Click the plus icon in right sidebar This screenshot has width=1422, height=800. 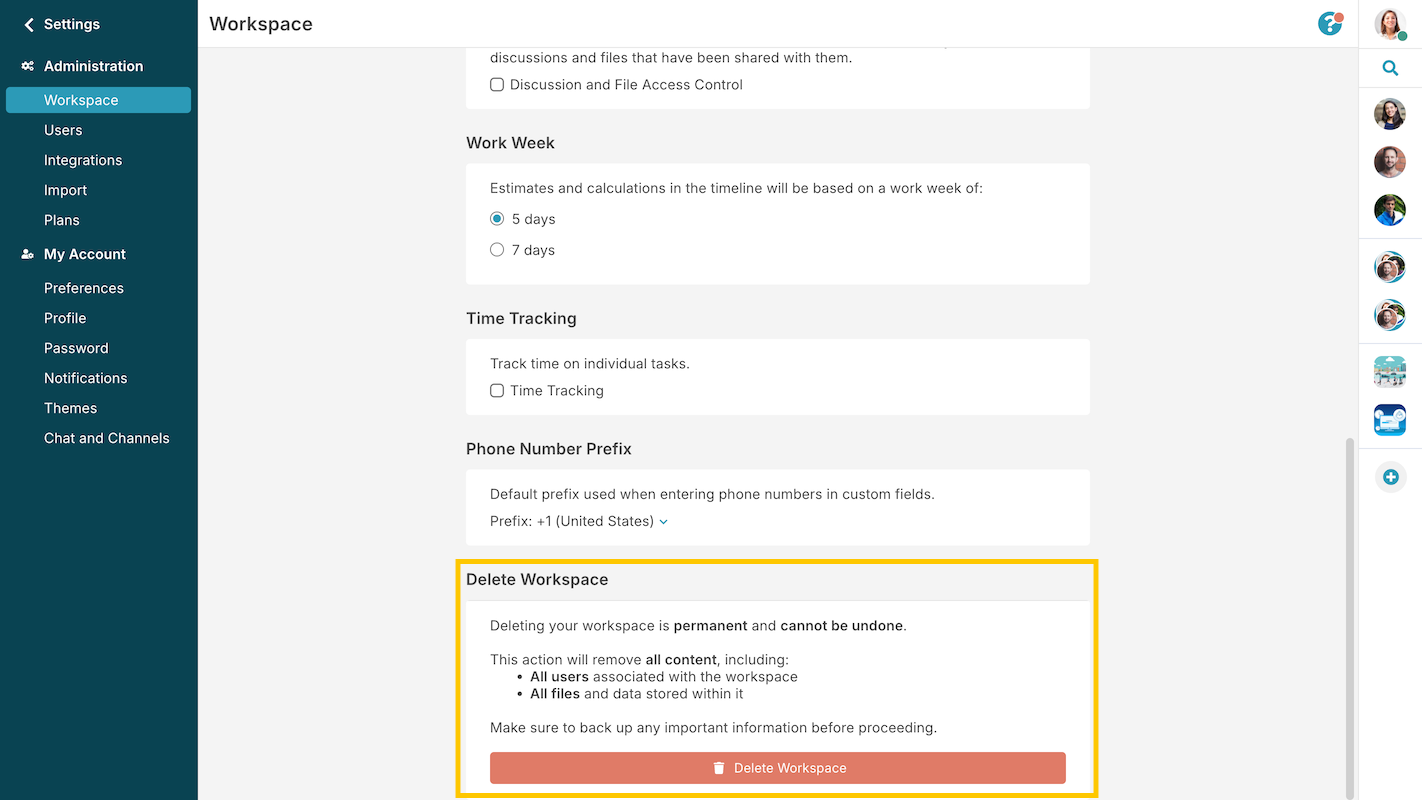(x=1390, y=477)
